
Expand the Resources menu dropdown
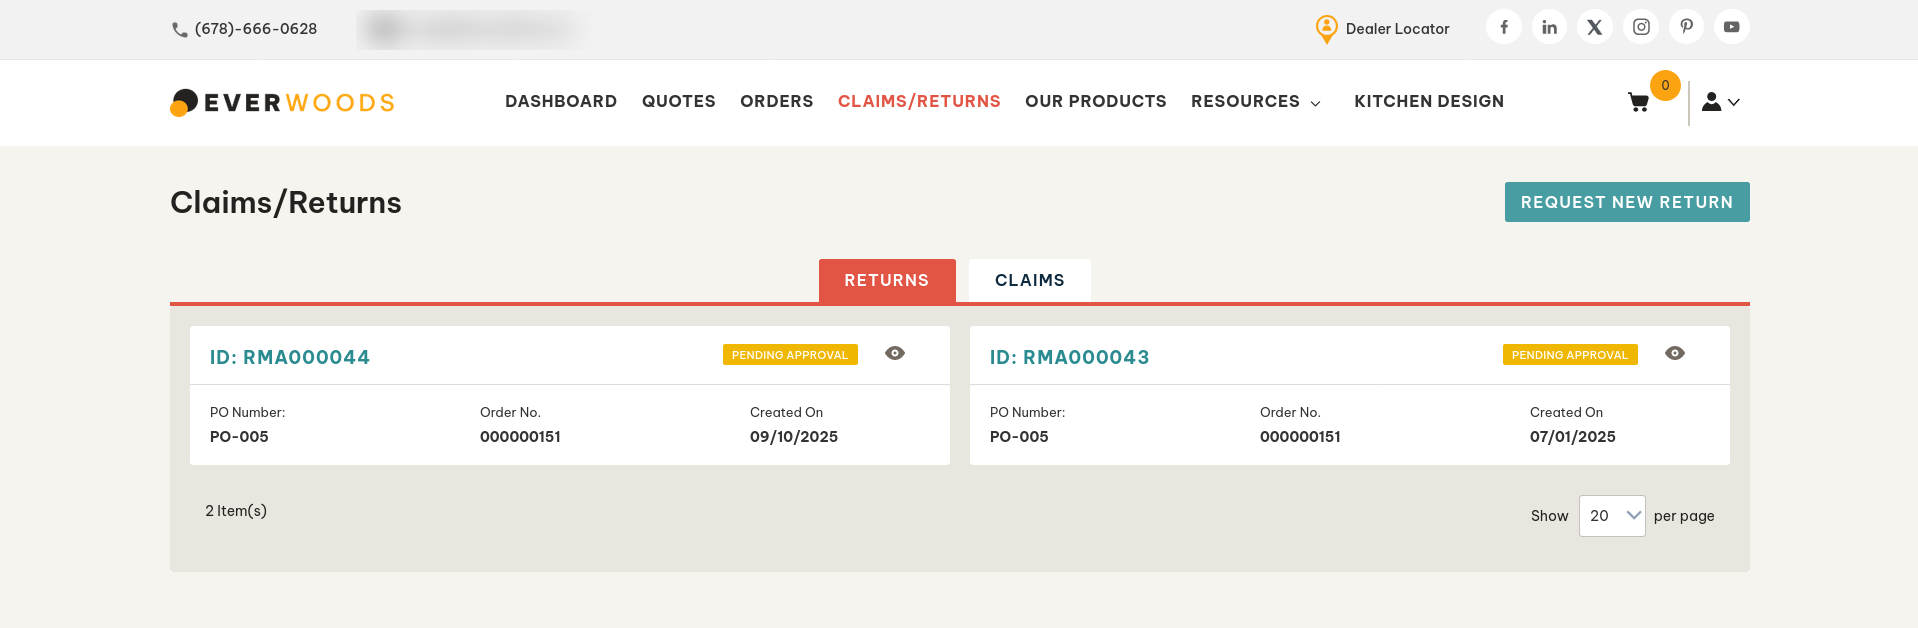click(x=1256, y=102)
